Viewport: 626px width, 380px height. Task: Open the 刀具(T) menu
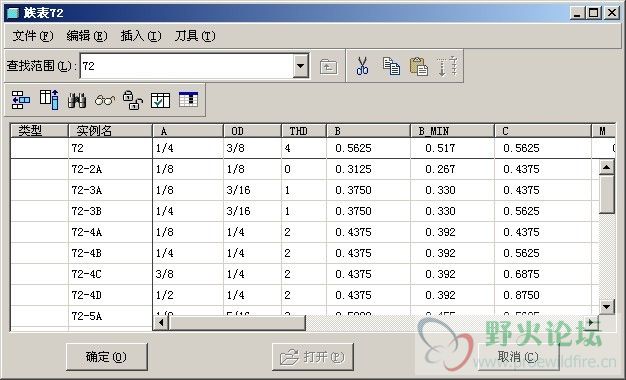195,36
